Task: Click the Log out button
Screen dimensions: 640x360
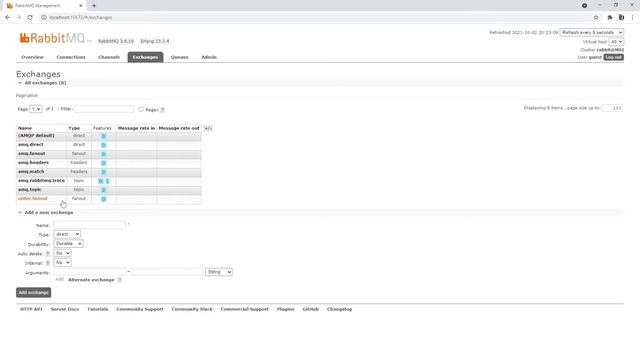Action: click(x=613, y=57)
